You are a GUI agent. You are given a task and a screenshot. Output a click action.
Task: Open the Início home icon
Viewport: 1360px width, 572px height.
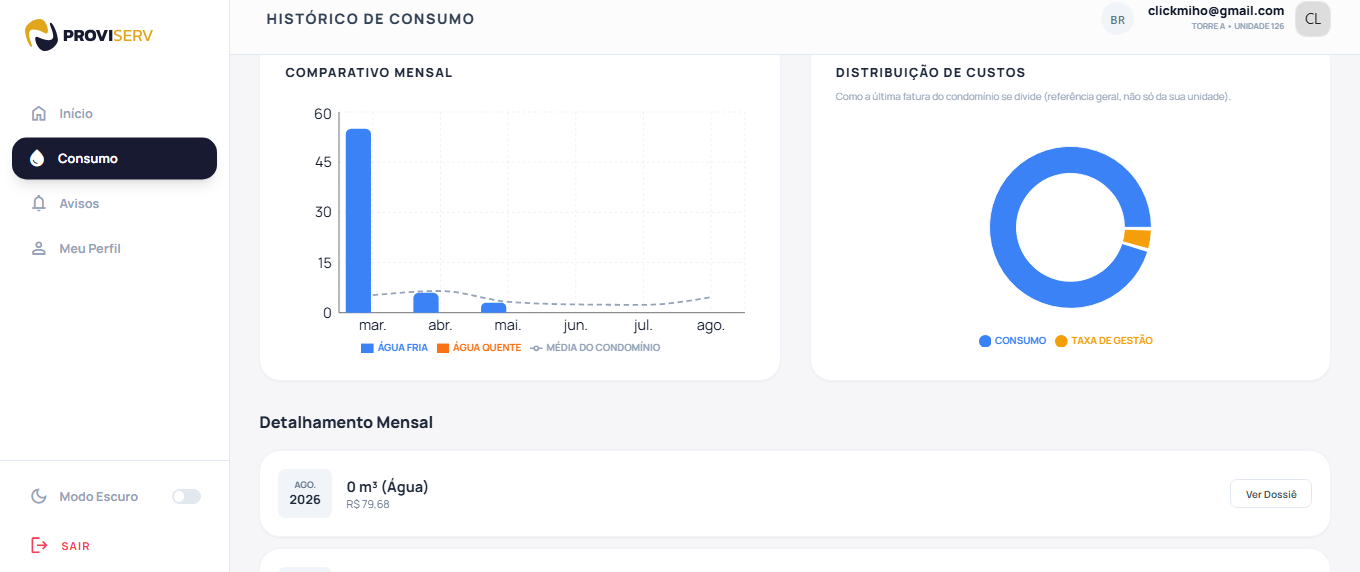(39, 114)
